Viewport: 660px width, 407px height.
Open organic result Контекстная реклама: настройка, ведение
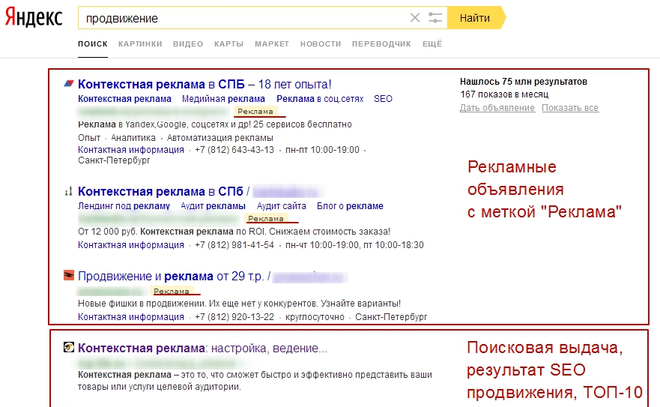[202, 348]
